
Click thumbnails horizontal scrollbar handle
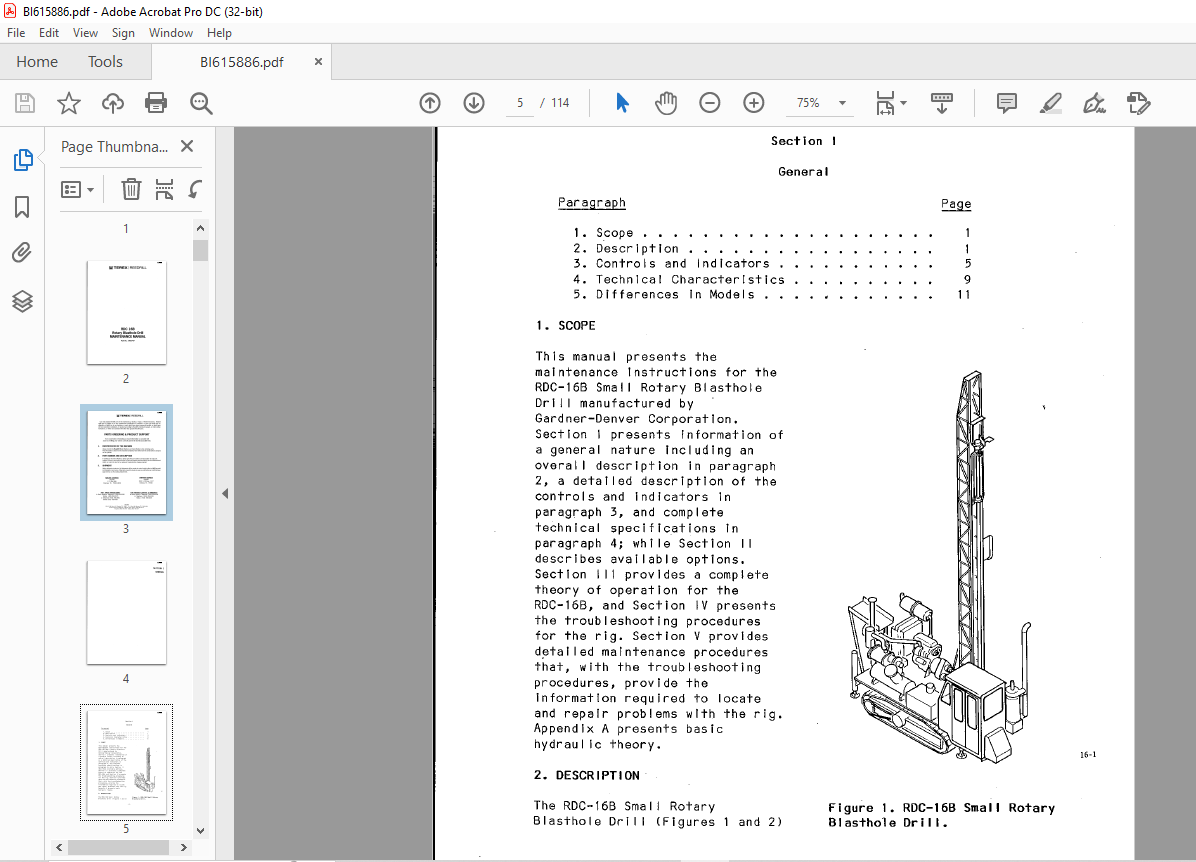pos(118,848)
